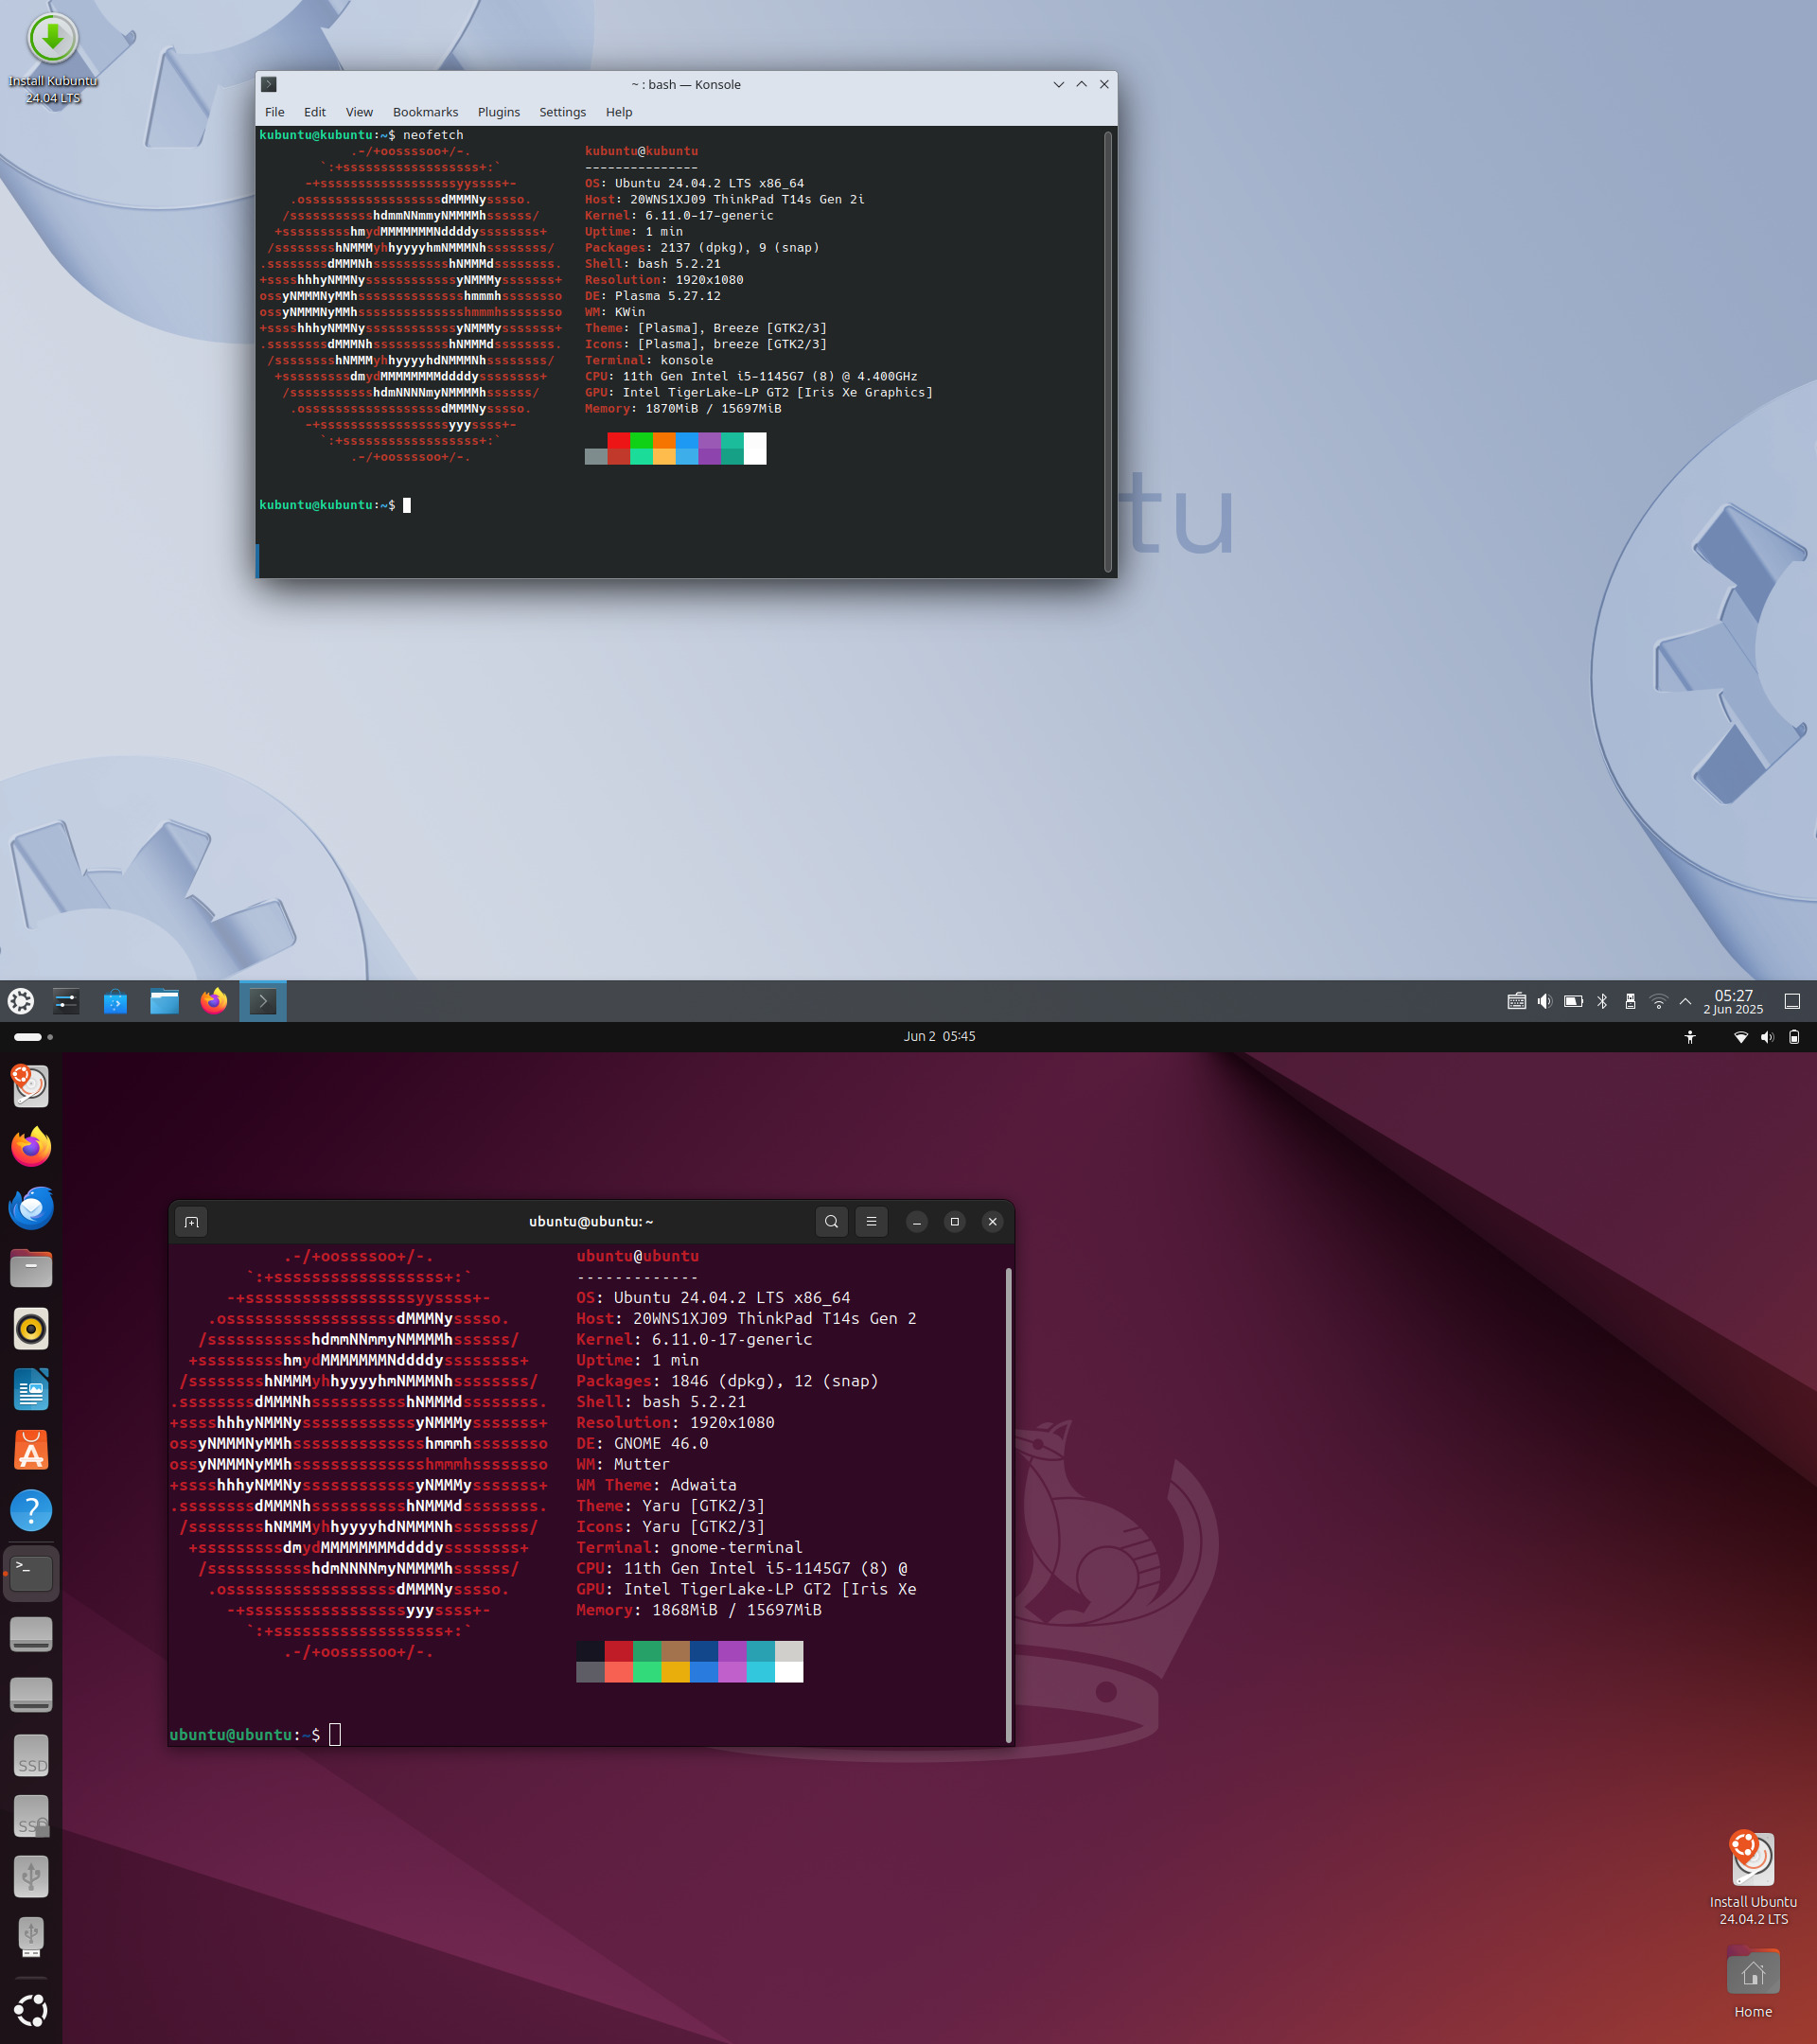Launch System Settings from KDE taskbar
The width and height of the screenshot is (1817, 2044).
pos(67,1001)
